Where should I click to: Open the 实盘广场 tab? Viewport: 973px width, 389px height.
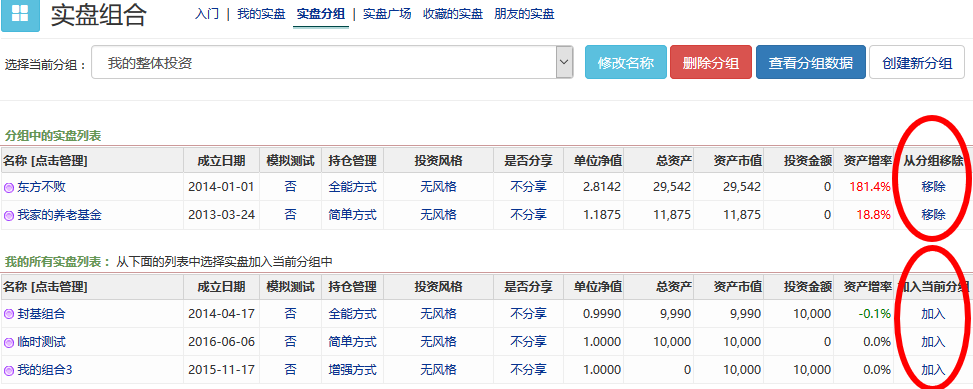tap(387, 14)
